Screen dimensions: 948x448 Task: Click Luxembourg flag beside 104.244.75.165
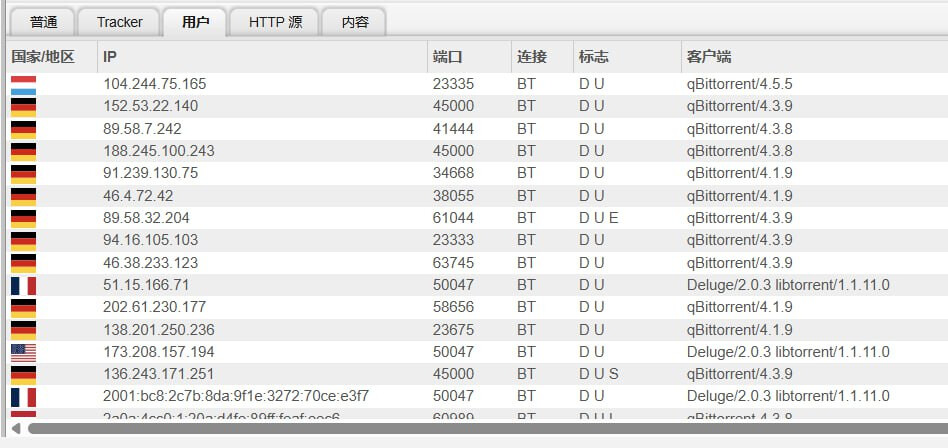23,84
